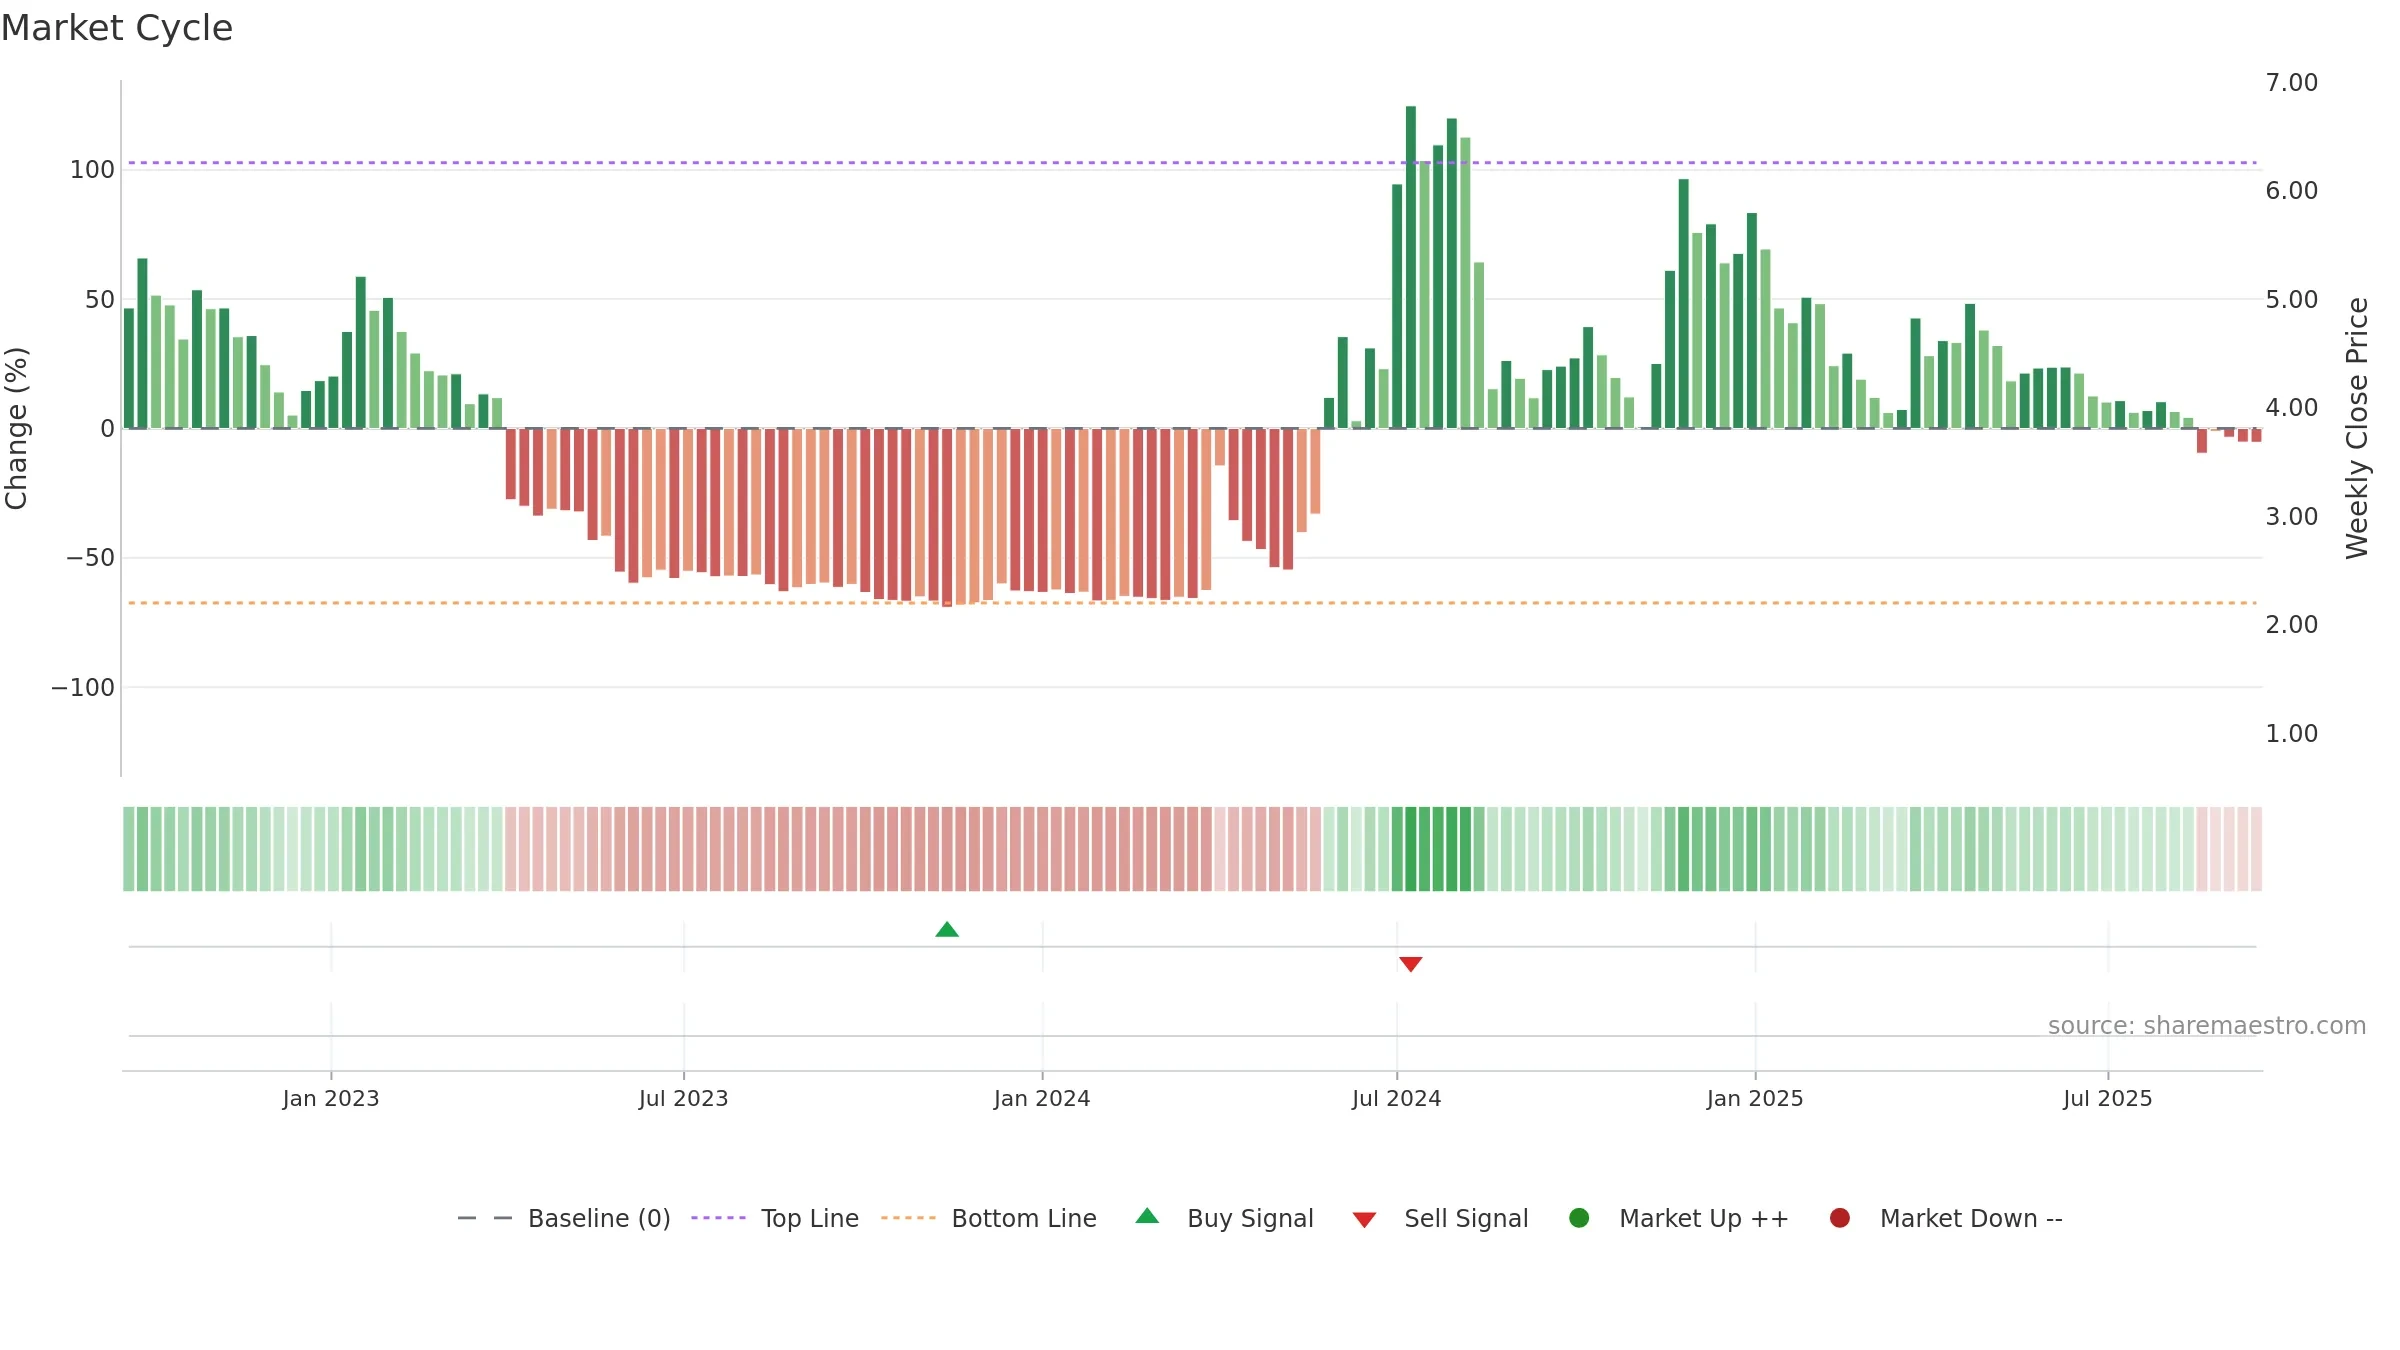The width and height of the screenshot is (2400, 1350).
Task: Click the −50 tick on left axis
Action: pyautogui.click(x=91, y=558)
